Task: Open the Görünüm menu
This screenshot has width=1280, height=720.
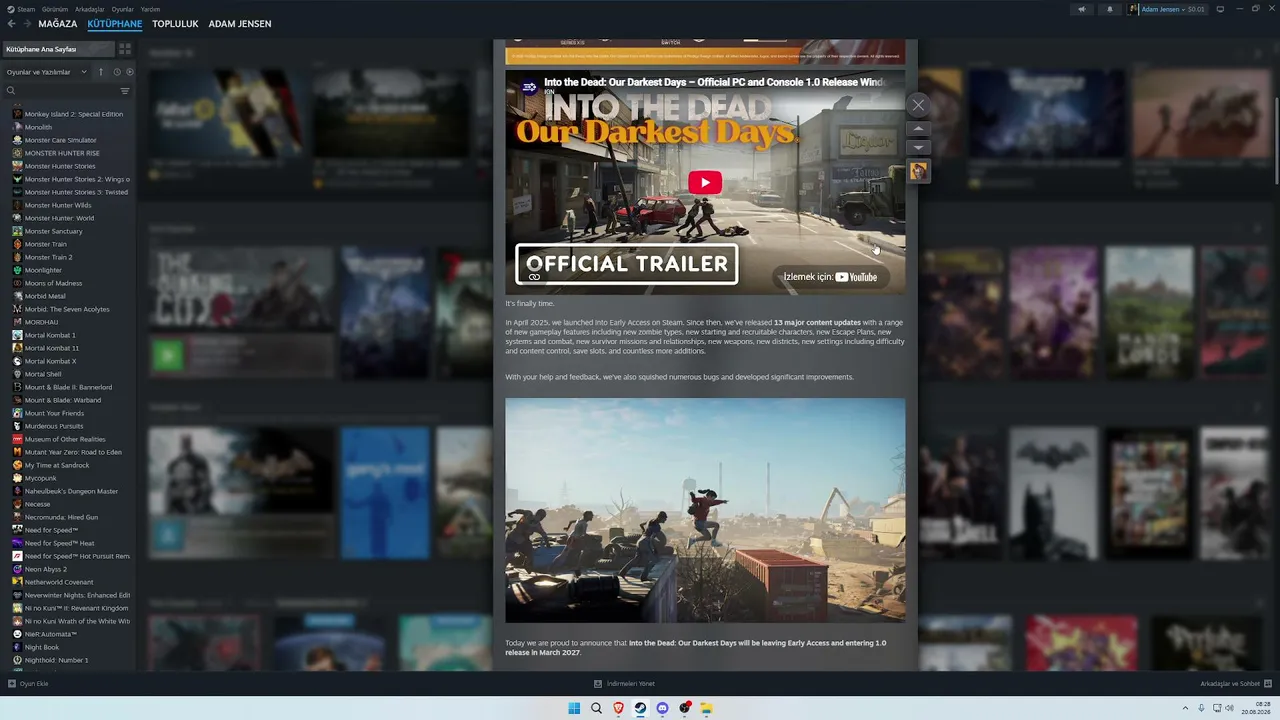Action: point(55,9)
